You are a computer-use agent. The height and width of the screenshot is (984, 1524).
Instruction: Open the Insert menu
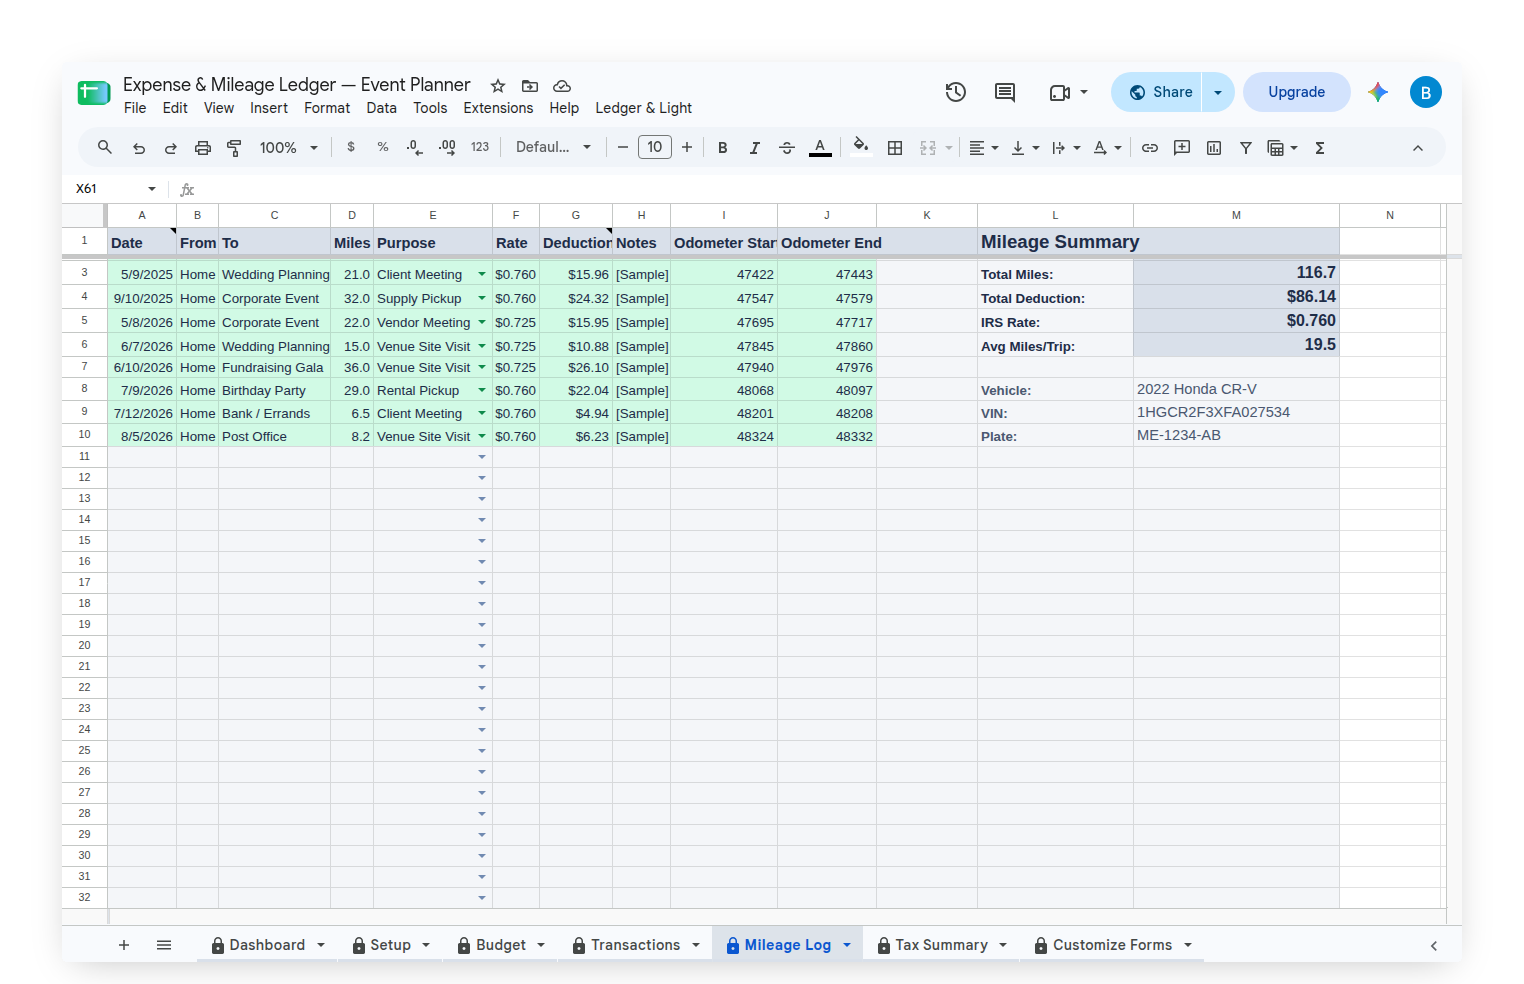click(x=269, y=108)
